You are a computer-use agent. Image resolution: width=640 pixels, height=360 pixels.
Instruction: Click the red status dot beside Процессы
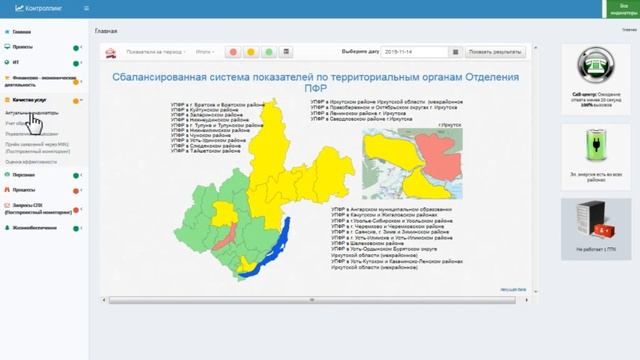click(x=76, y=191)
